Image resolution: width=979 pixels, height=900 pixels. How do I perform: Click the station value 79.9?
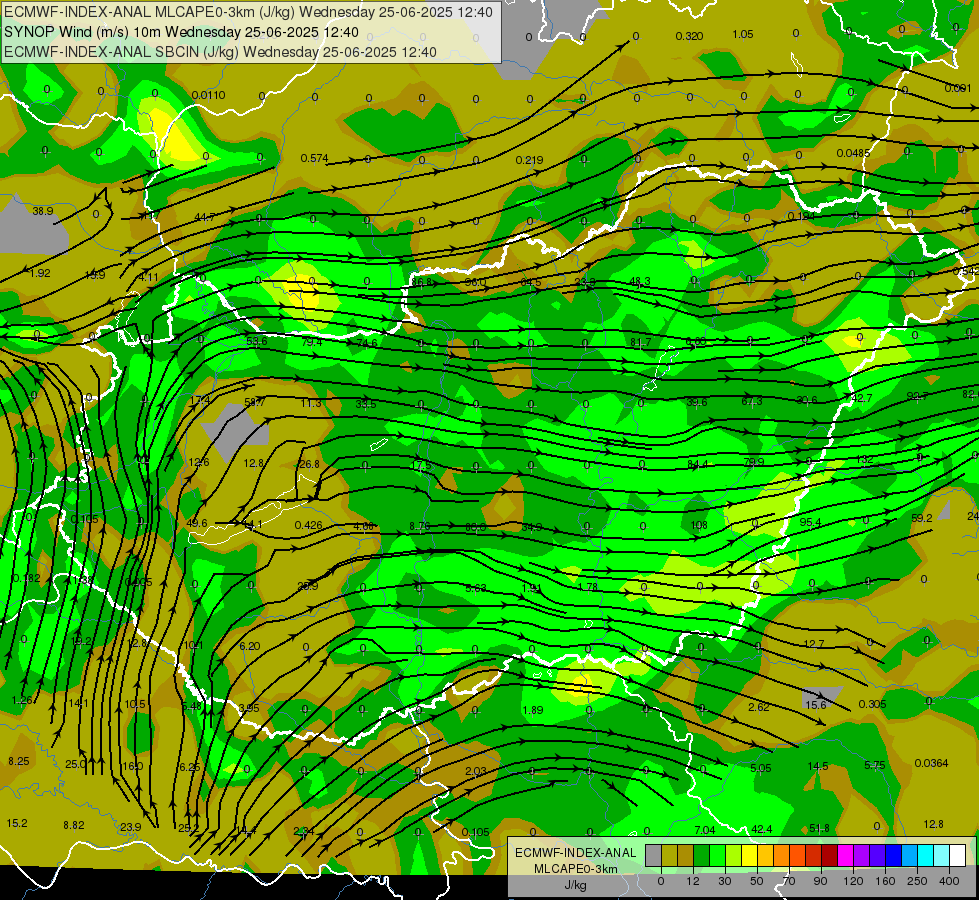point(754,462)
